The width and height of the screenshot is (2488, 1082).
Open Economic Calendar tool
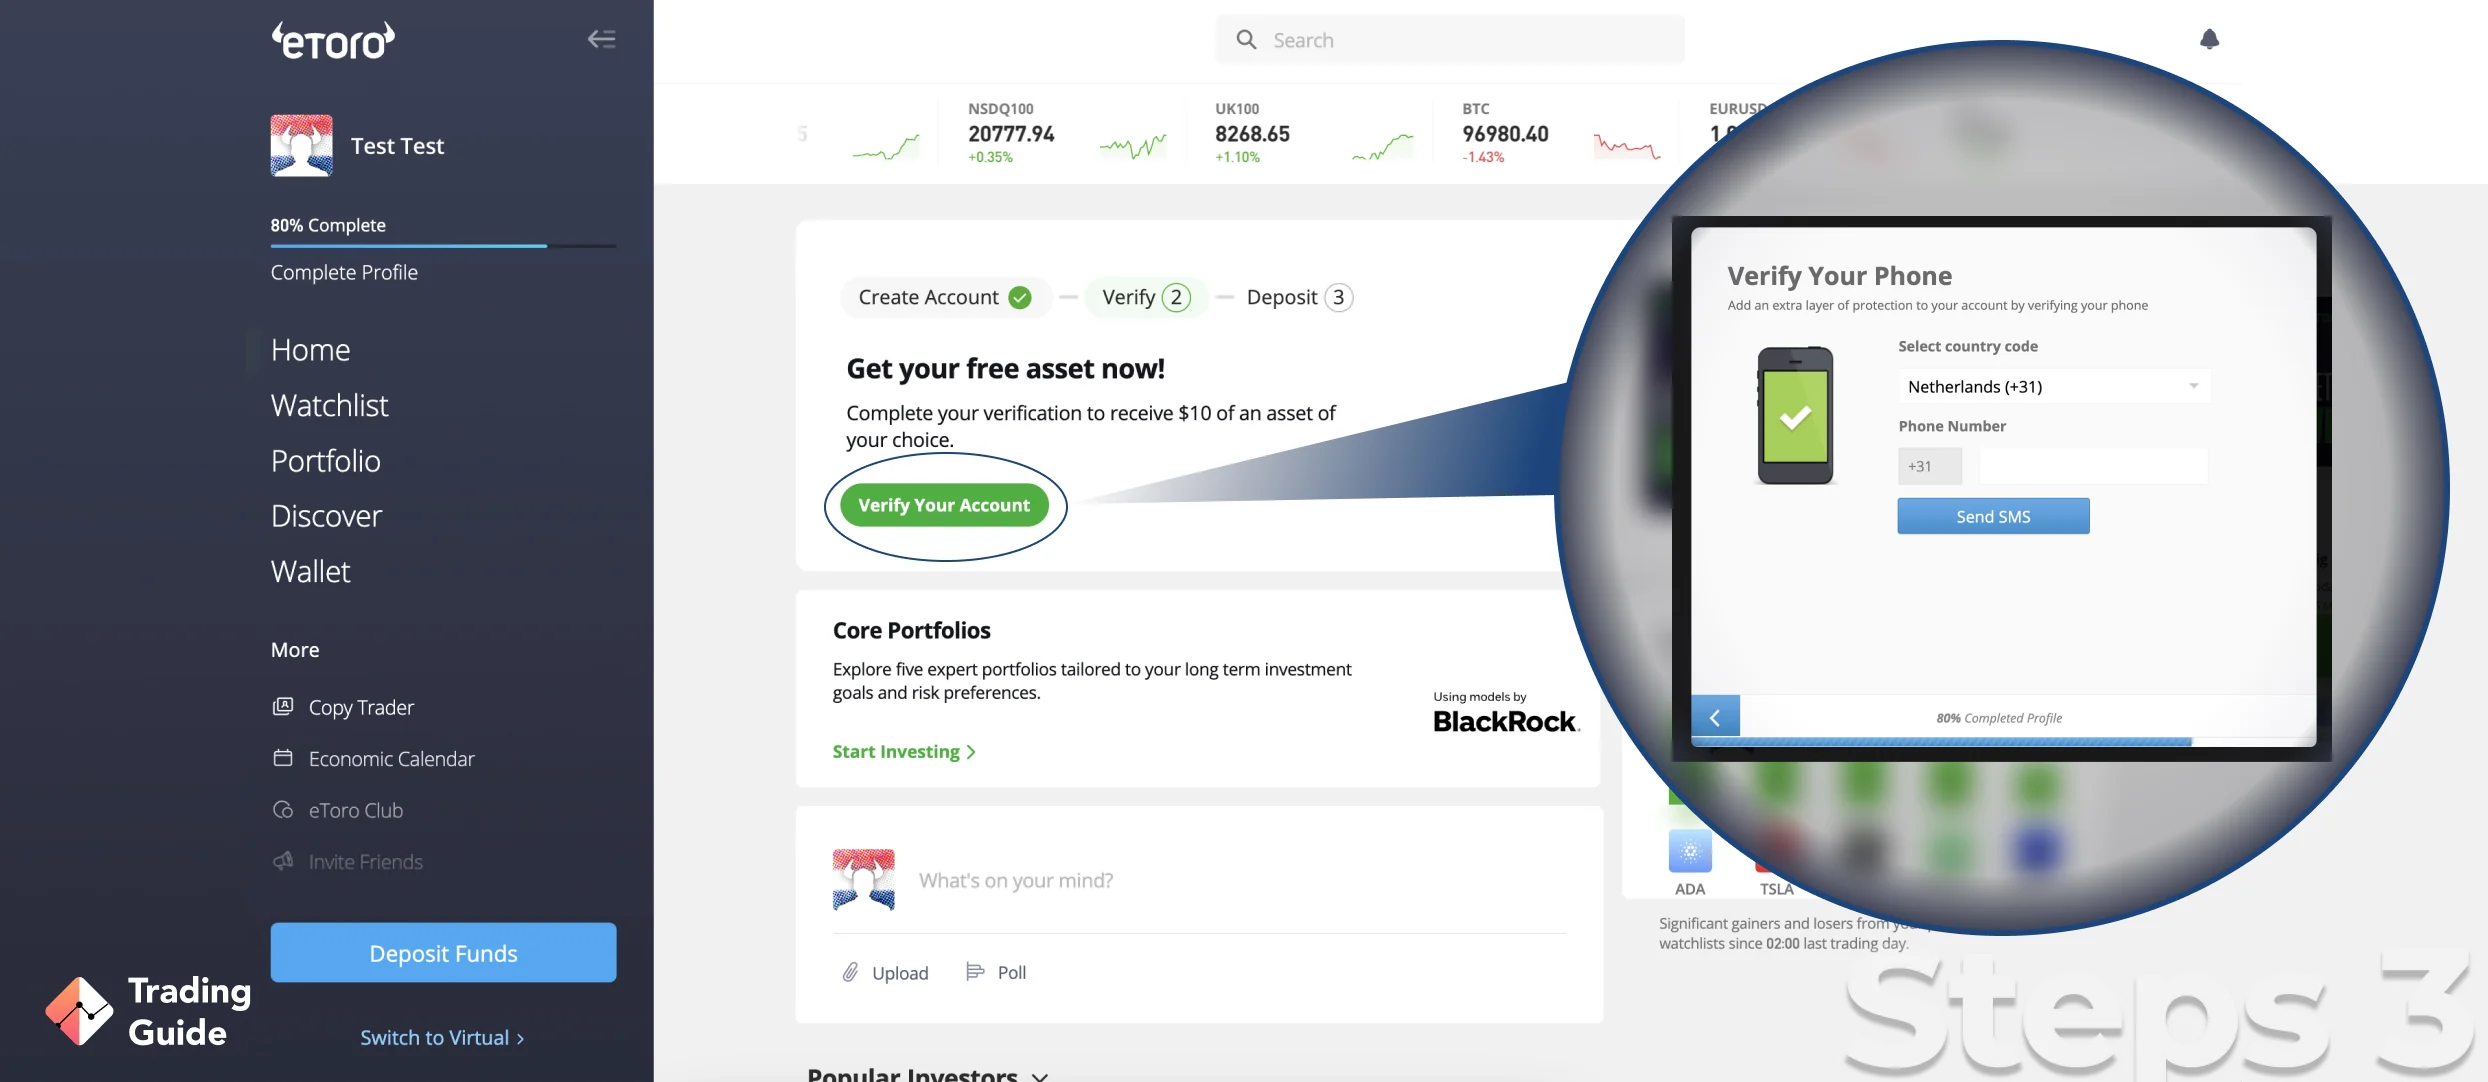(390, 758)
